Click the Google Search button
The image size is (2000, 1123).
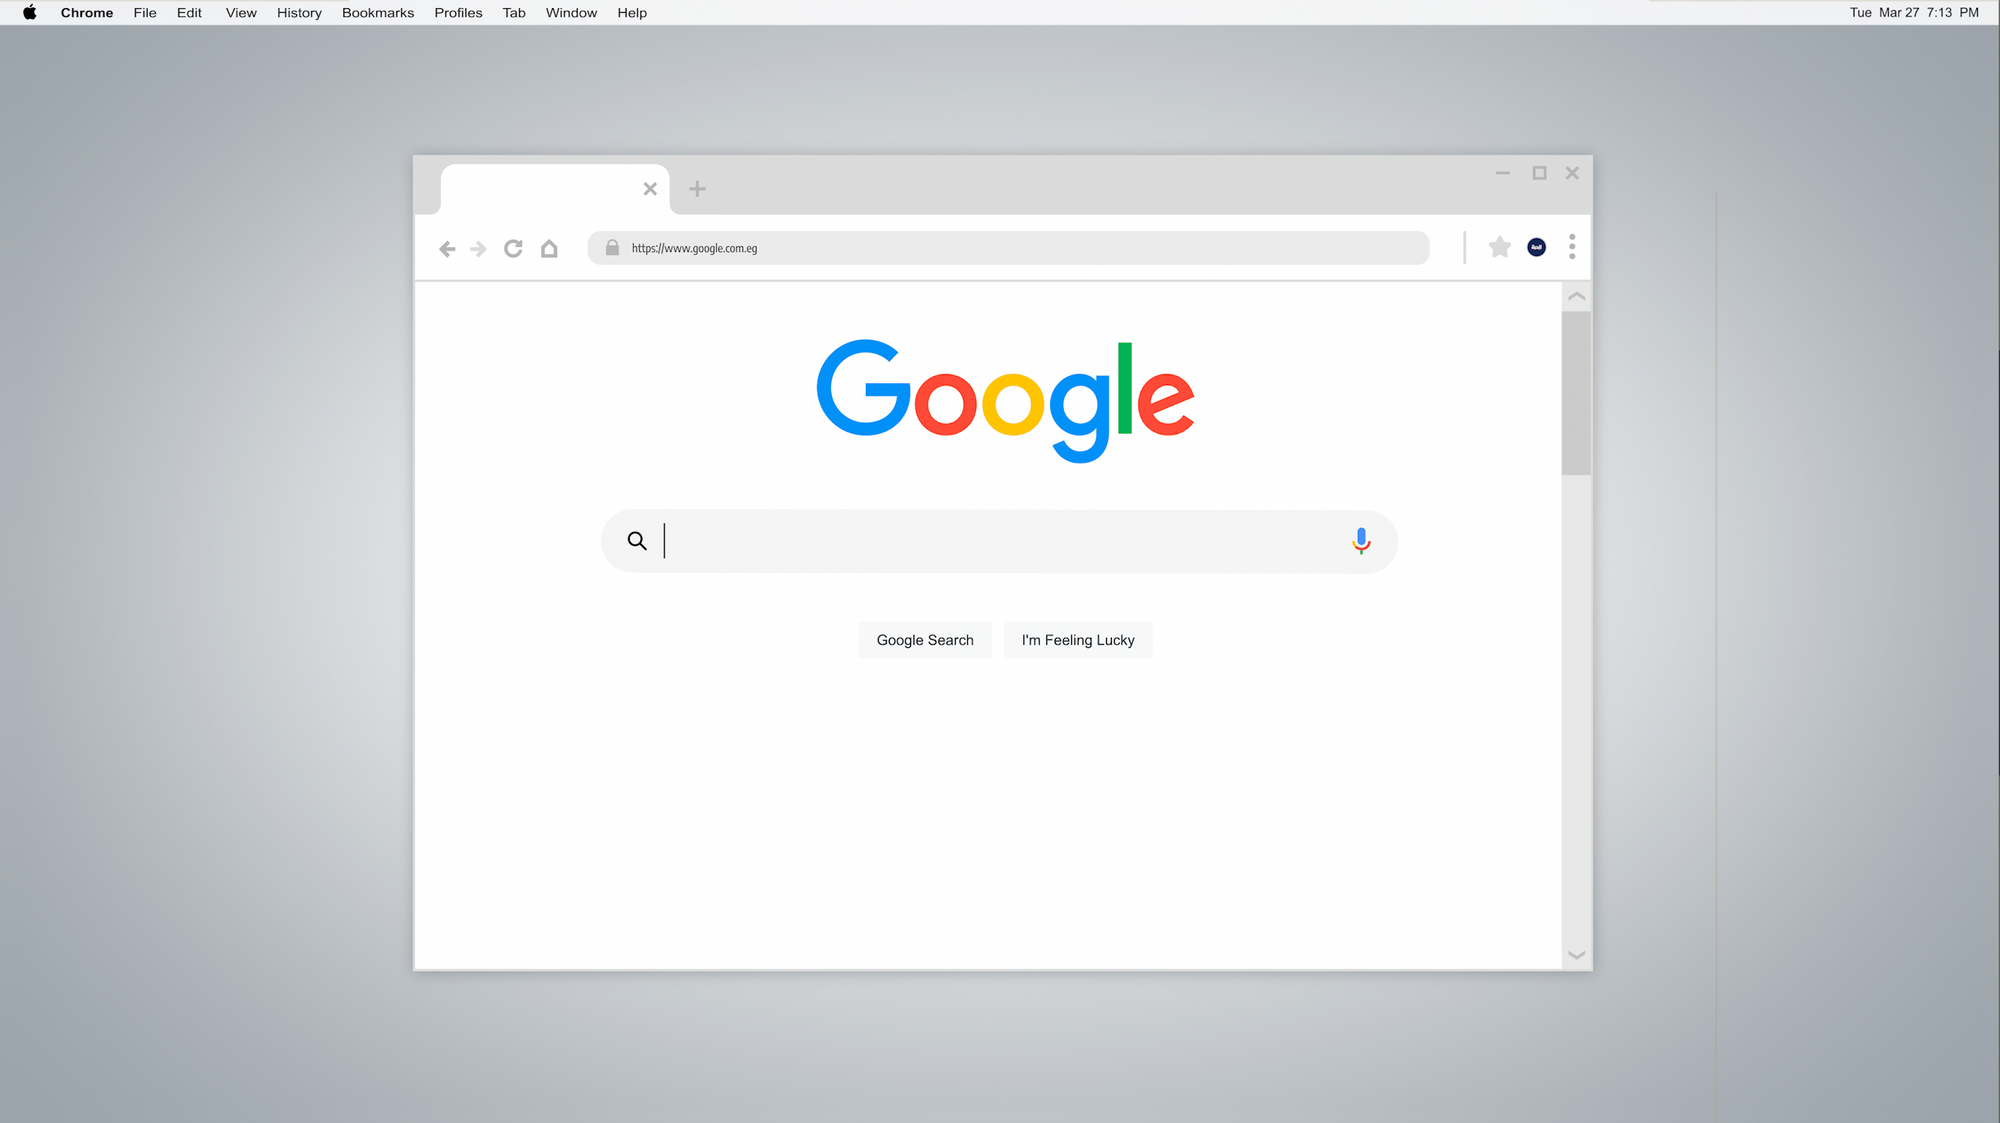pos(924,640)
